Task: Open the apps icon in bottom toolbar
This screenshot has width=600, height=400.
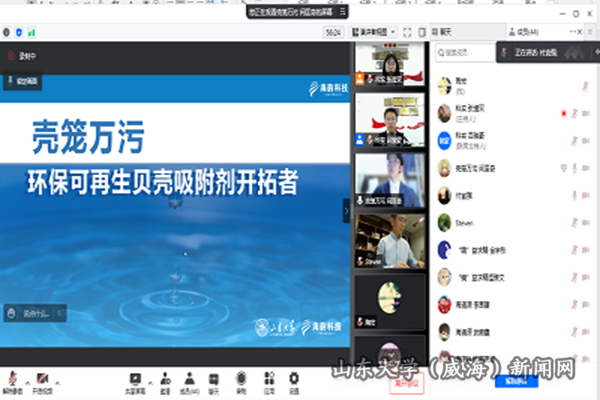Action: tap(269, 383)
